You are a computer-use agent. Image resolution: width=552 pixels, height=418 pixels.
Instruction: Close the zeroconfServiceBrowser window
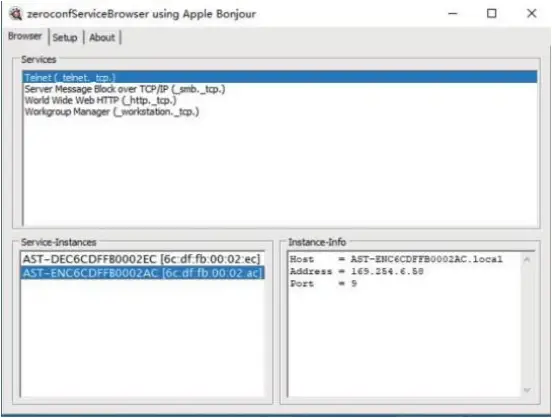click(532, 14)
